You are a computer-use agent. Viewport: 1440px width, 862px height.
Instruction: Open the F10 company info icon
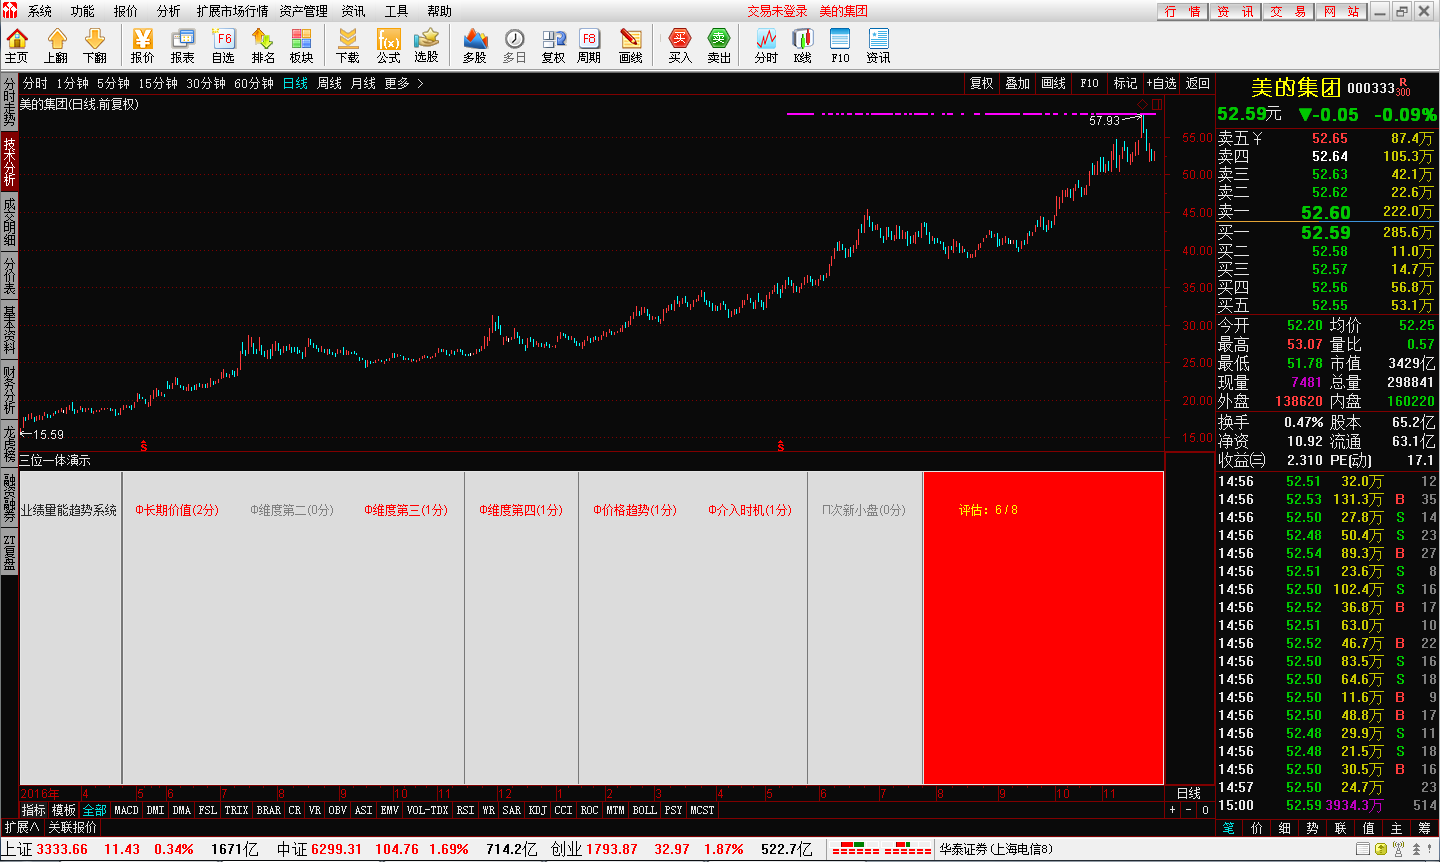pos(840,45)
